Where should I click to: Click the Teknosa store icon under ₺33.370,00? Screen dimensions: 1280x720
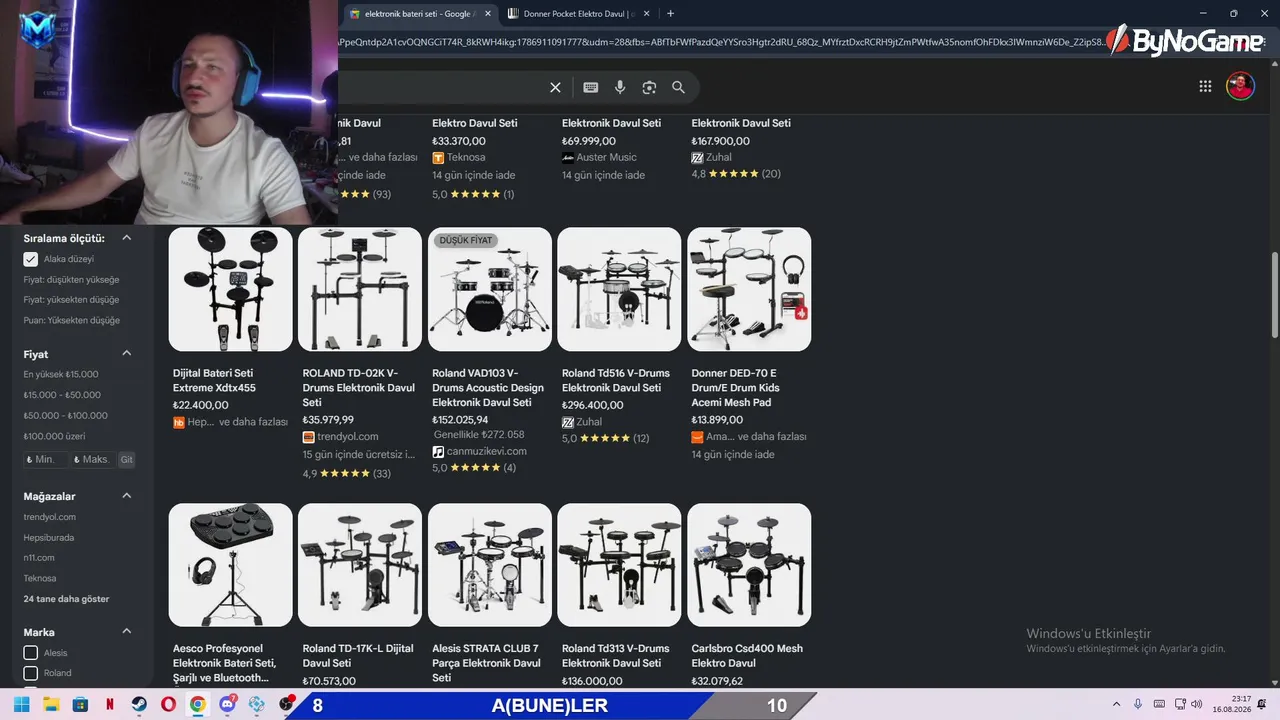(438, 158)
